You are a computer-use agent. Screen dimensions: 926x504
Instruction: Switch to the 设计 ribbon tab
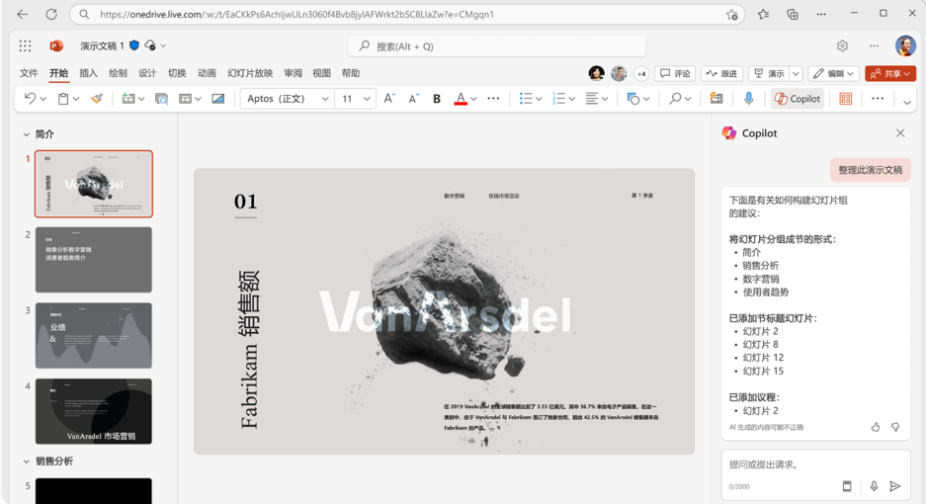(147, 73)
